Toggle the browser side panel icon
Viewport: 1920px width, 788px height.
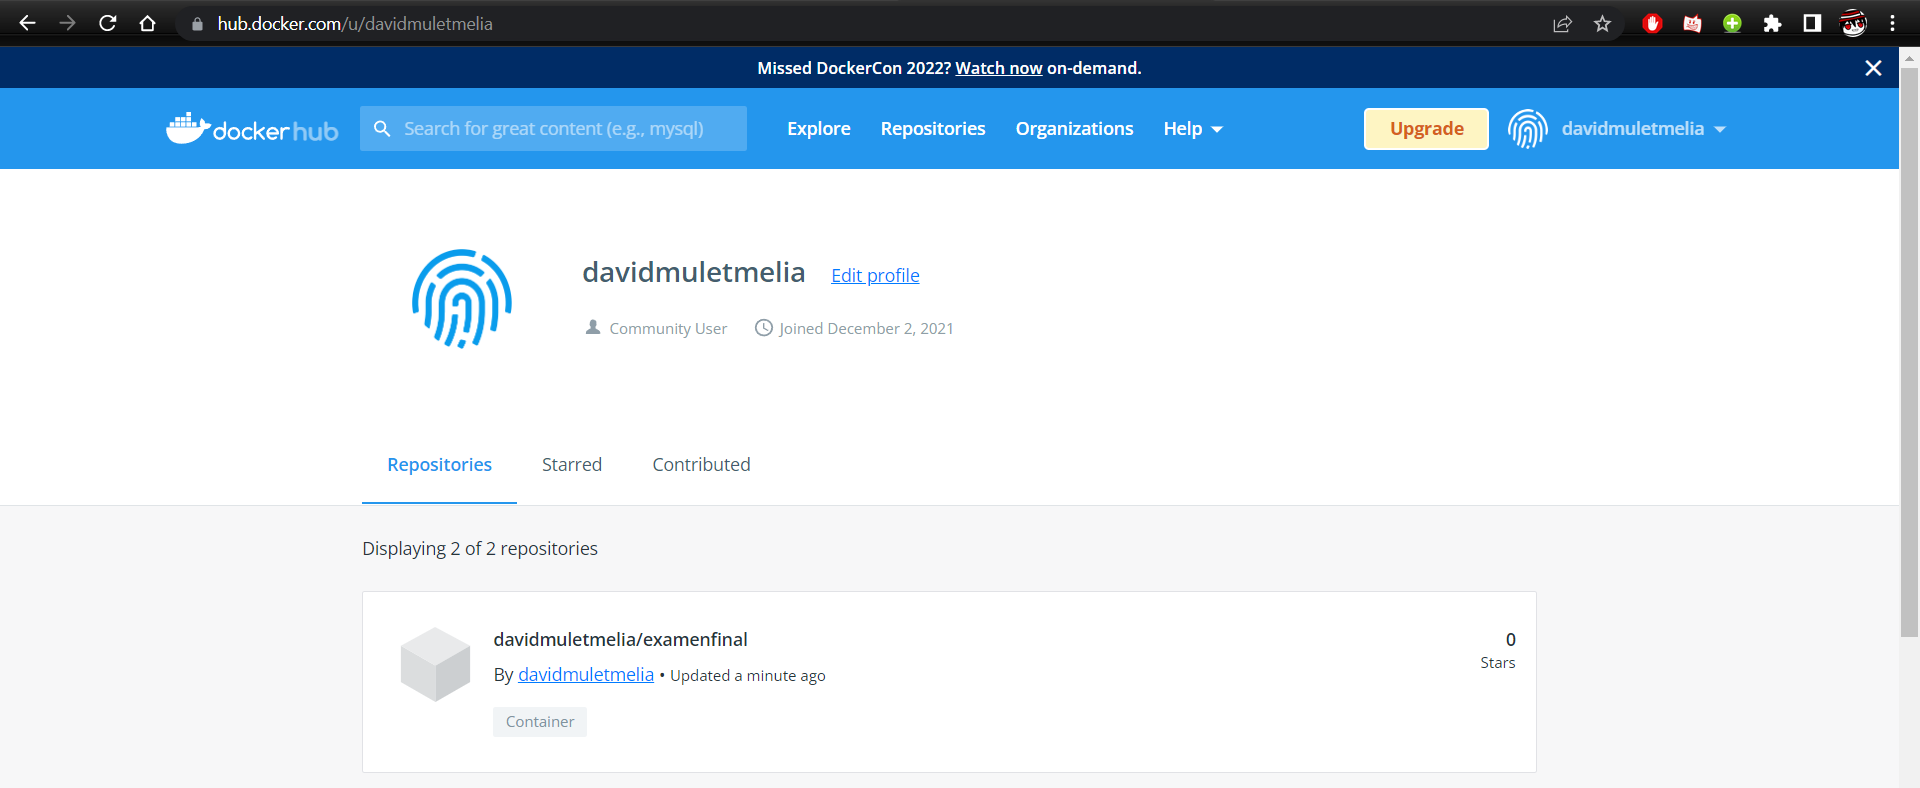pos(1812,23)
